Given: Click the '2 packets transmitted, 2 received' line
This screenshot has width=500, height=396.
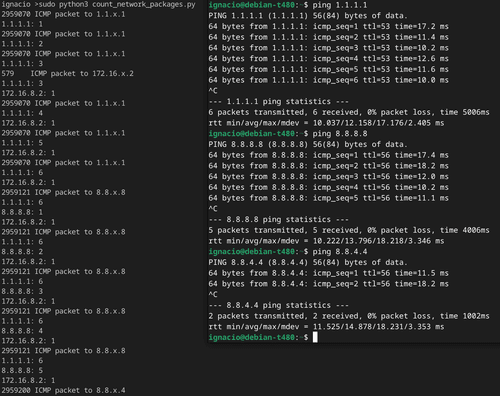Looking at the screenshot, I should click(x=349, y=316).
